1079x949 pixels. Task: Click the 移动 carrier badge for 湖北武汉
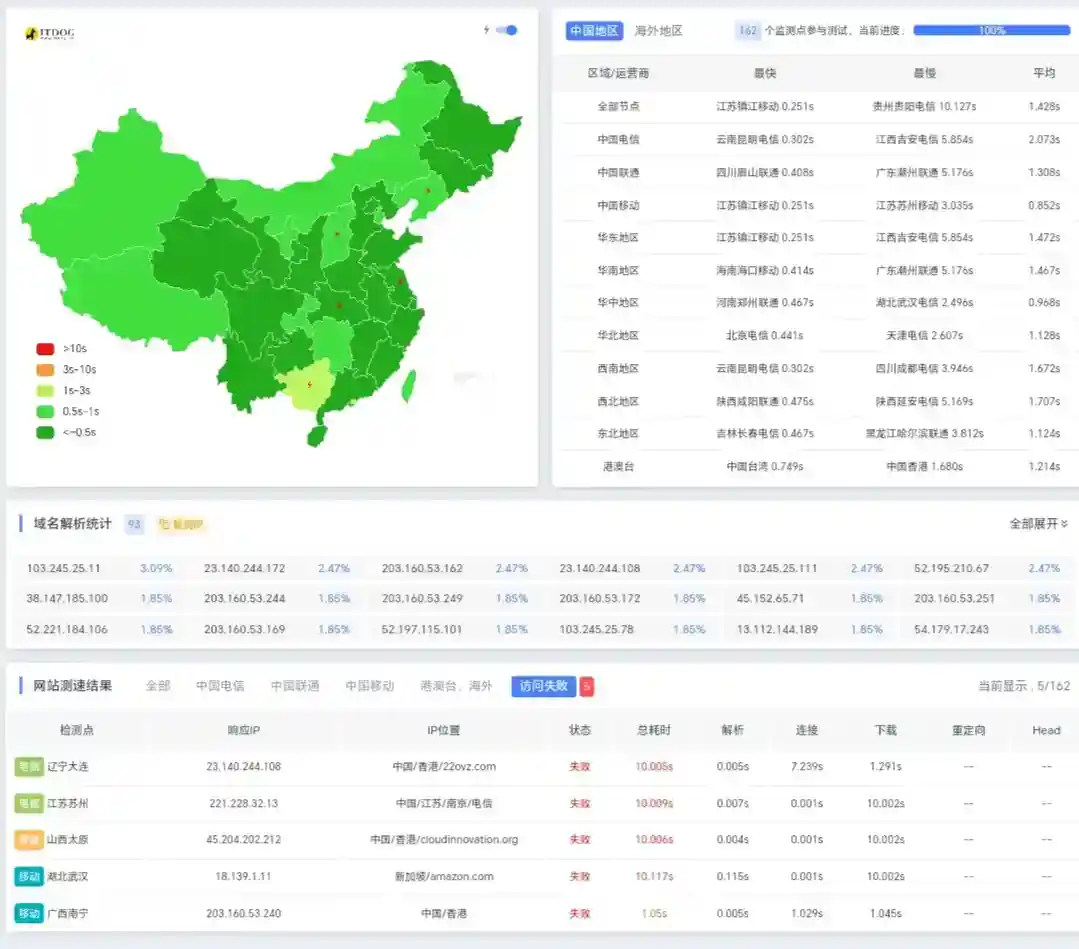point(29,877)
